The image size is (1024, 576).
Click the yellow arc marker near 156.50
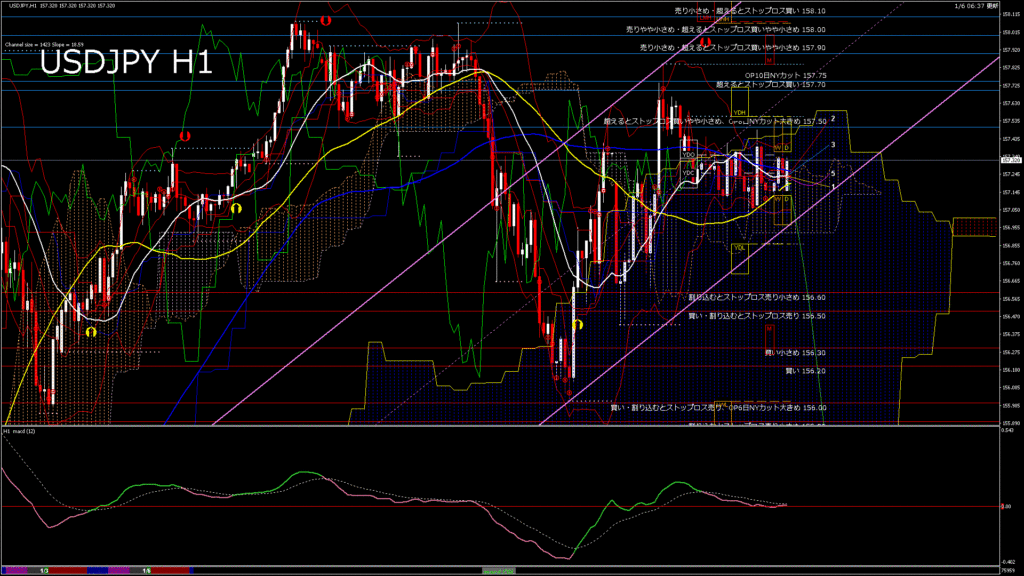(577, 324)
